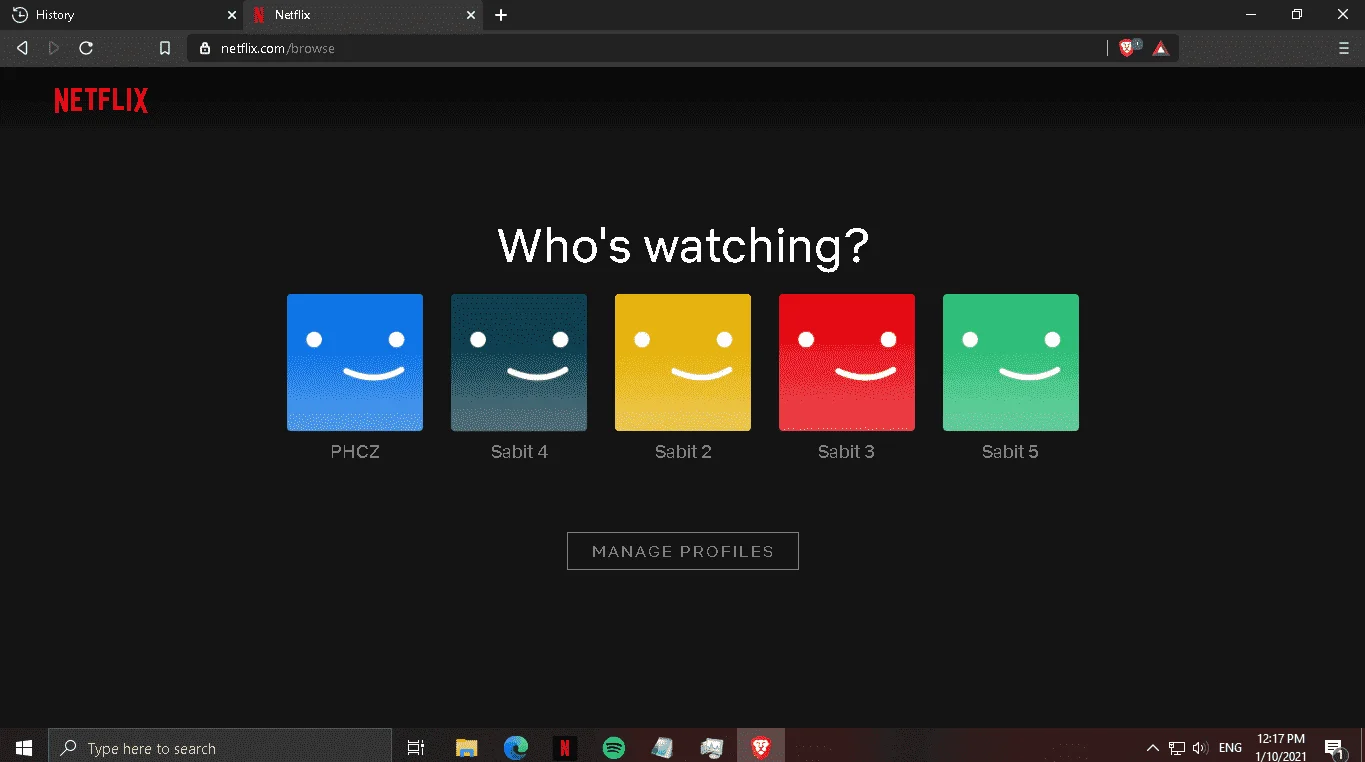The image size is (1365, 762).
Task: Choose the dark teal Sabit 4 avatar
Action: [519, 362]
